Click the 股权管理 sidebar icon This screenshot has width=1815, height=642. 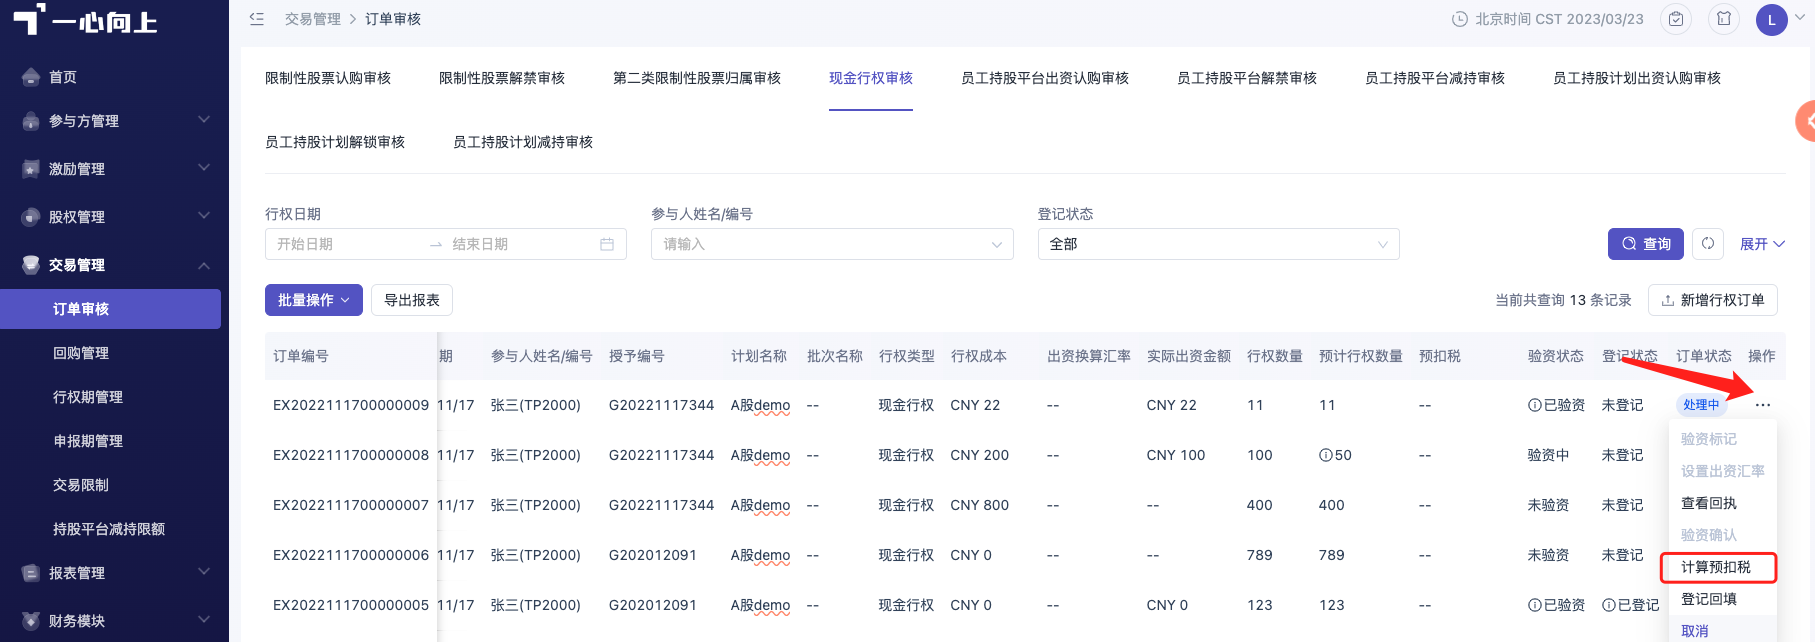(31, 217)
